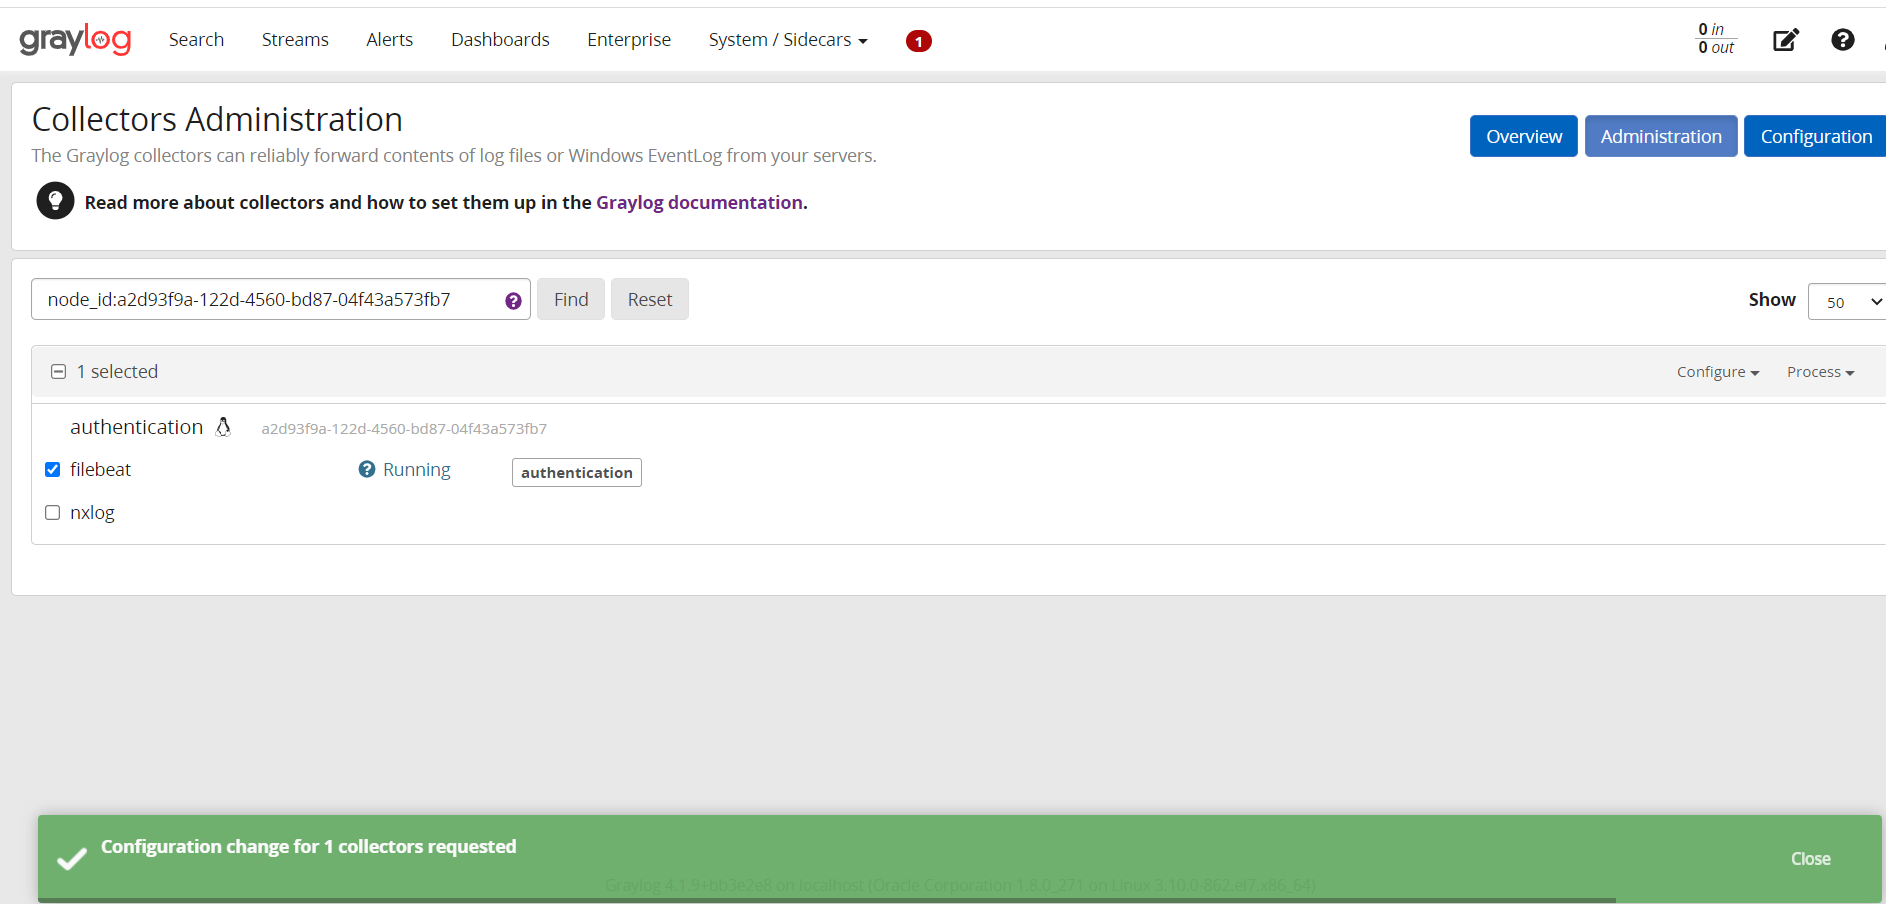Open the help question mark icon
Viewport: 1886px width, 904px height.
[x=1842, y=39]
